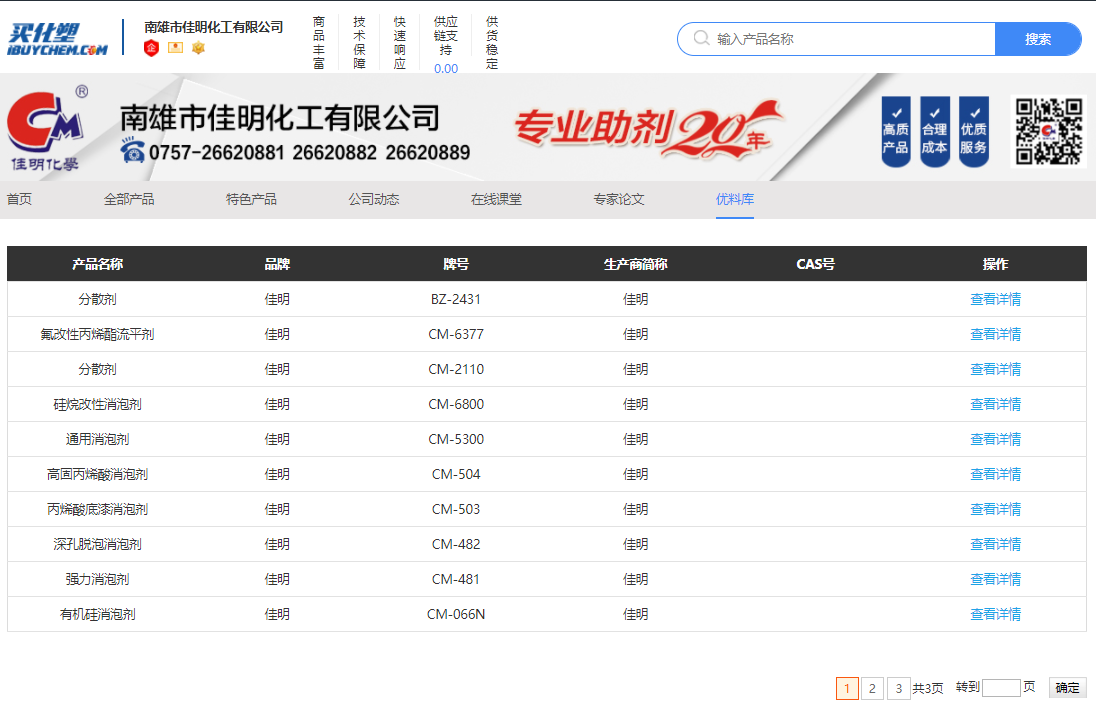The height and width of the screenshot is (712, 1096).
Task: Click the Jiaming Chemical CM logo
Action: point(47,128)
